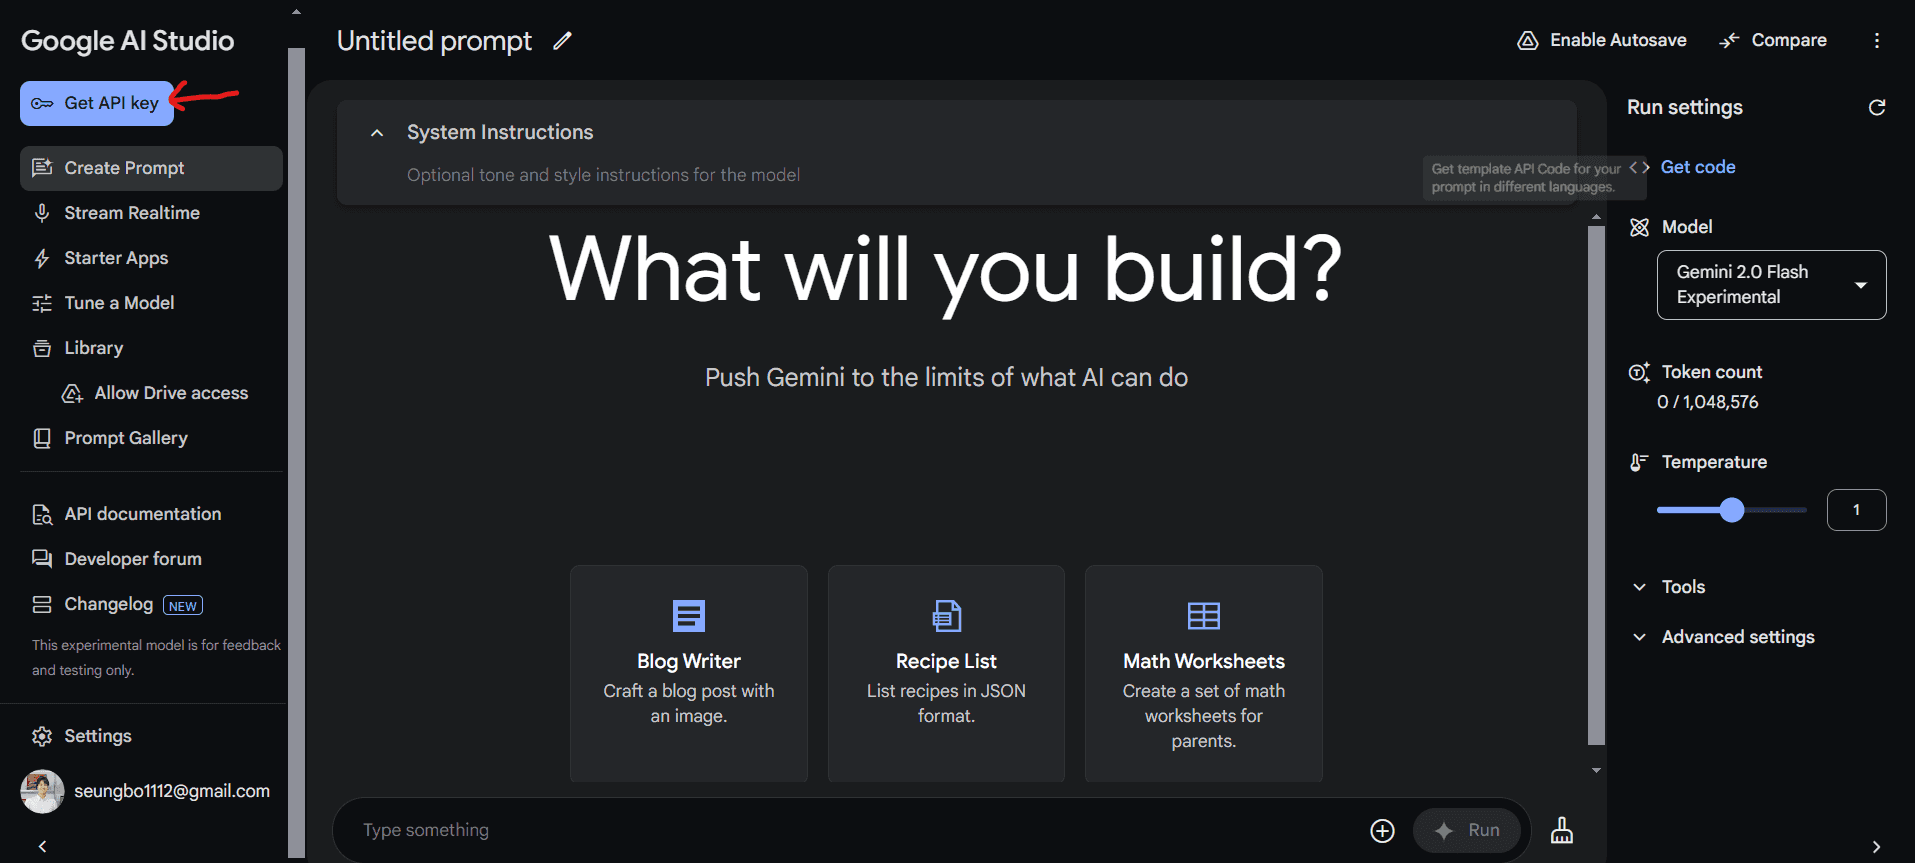Allow Drive access under Library
The image size is (1915, 863).
coord(170,393)
